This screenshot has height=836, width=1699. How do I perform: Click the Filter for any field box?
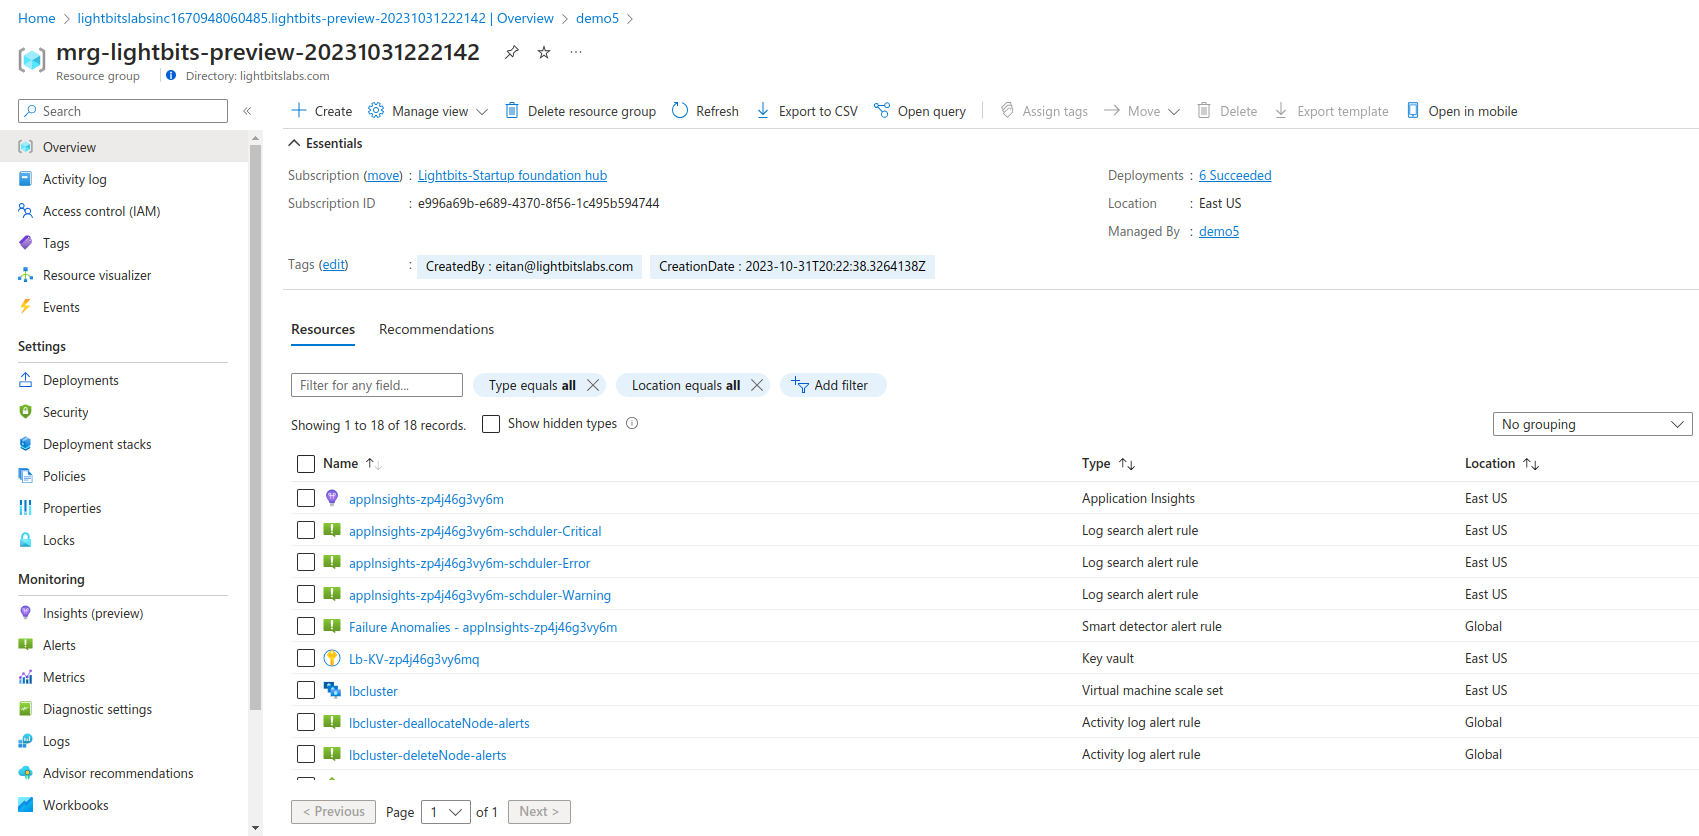tap(377, 385)
